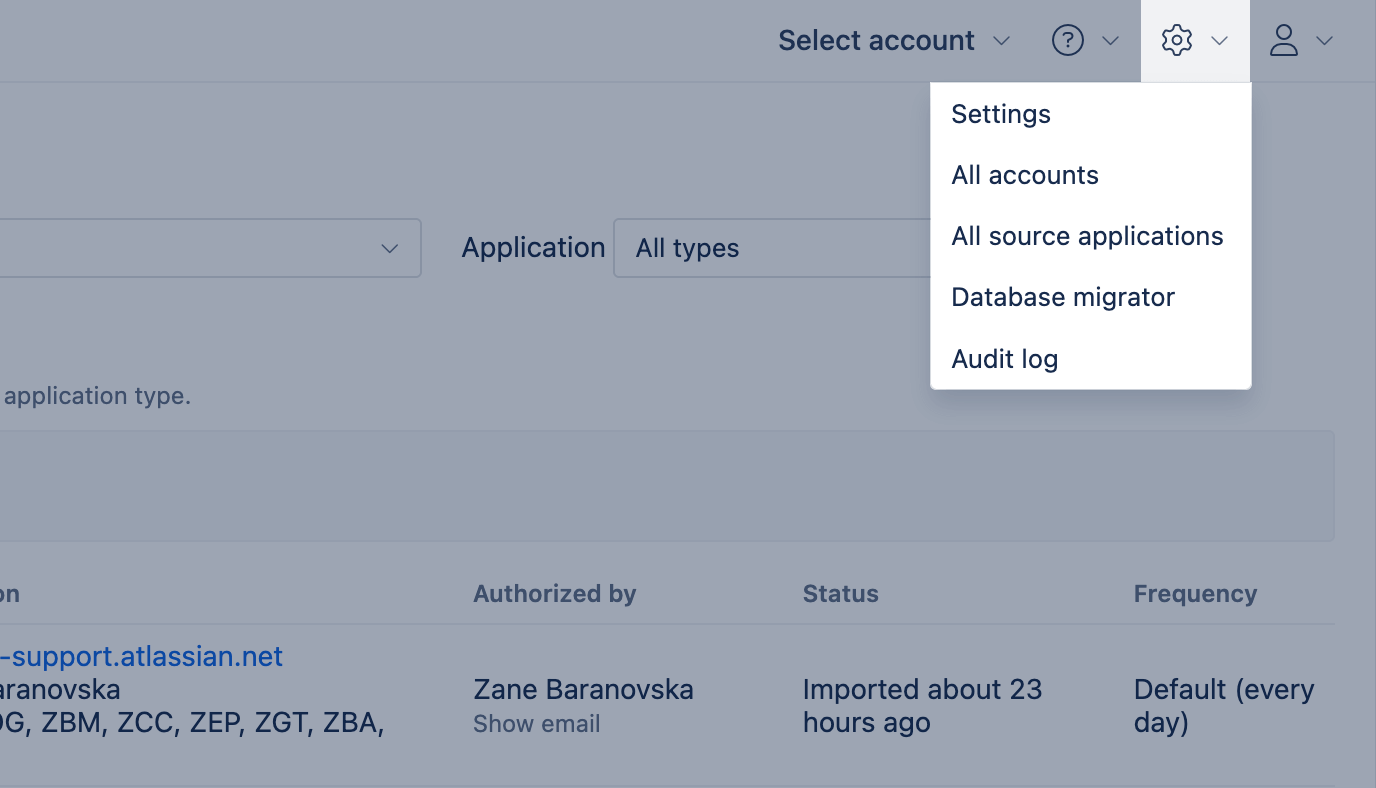Open the user profile icon
The width and height of the screenshot is (1376, 788).
tap(1284, 40)
